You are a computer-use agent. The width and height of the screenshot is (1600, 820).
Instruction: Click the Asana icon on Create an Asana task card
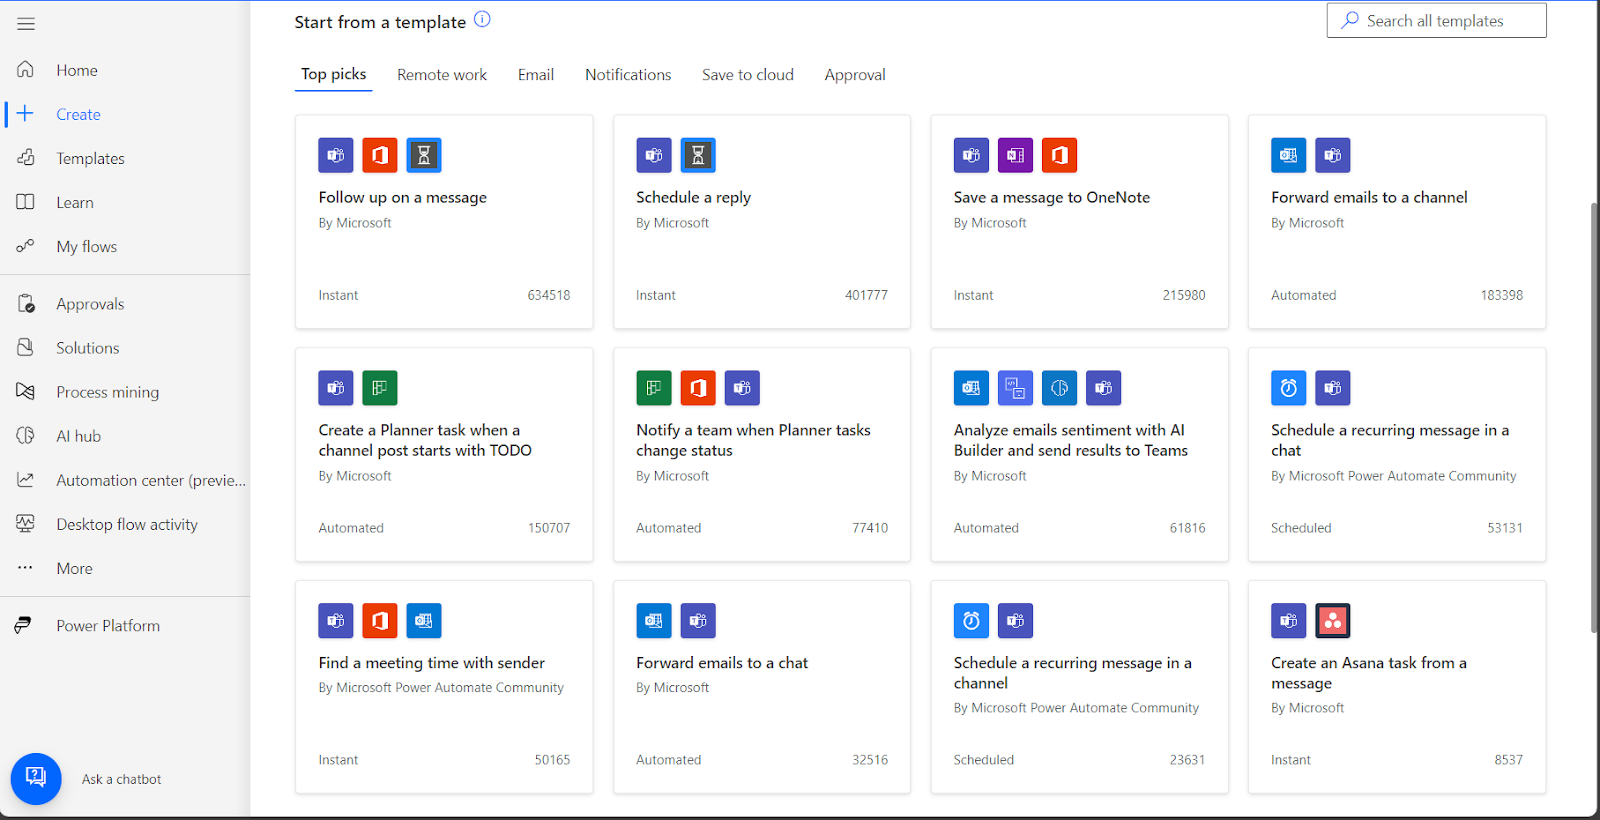tap(1333, 621)
